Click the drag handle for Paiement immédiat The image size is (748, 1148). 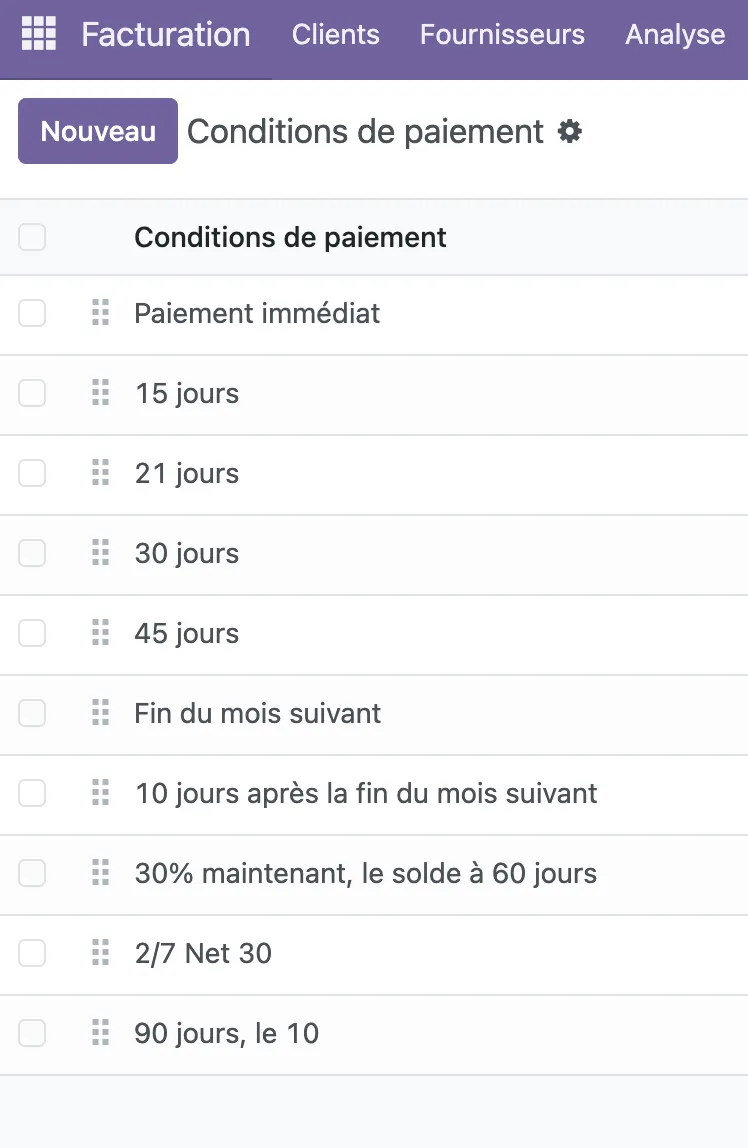pyautogui.click(x=101, y=313)
